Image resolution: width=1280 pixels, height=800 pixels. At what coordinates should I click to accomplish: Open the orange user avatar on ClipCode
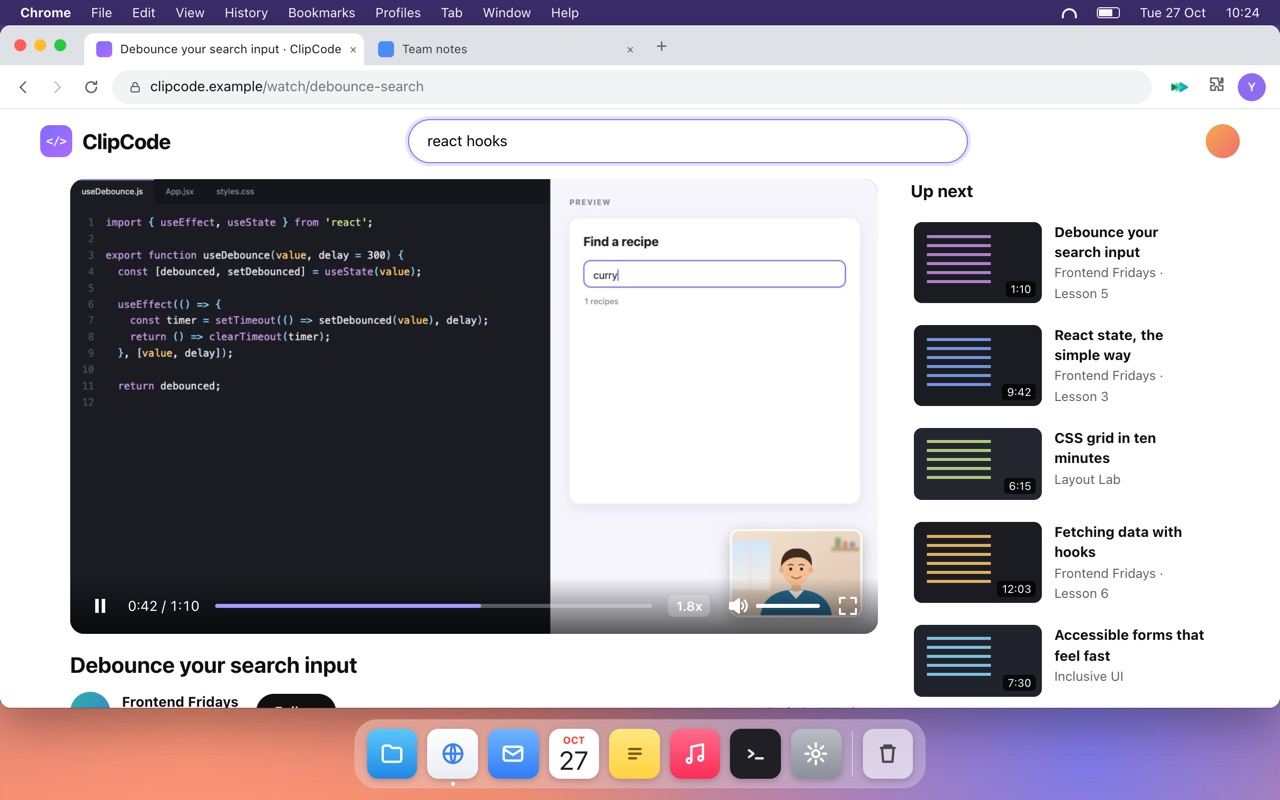1222,141
